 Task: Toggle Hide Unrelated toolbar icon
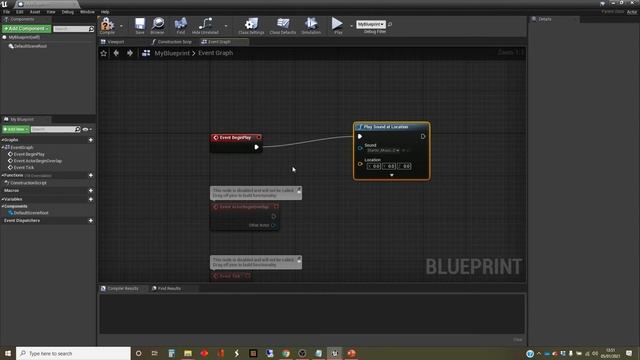click(205, 26)
